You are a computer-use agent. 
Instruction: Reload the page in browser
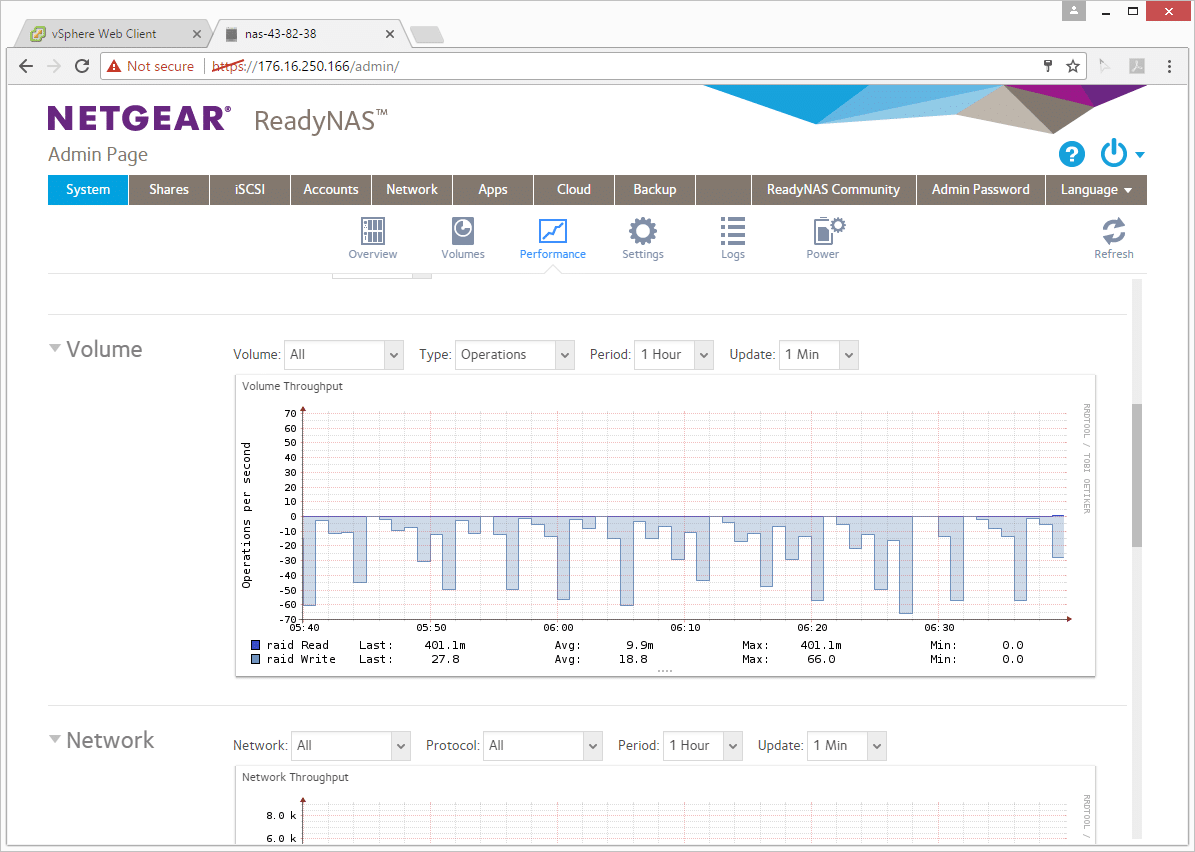pos(82,66)
